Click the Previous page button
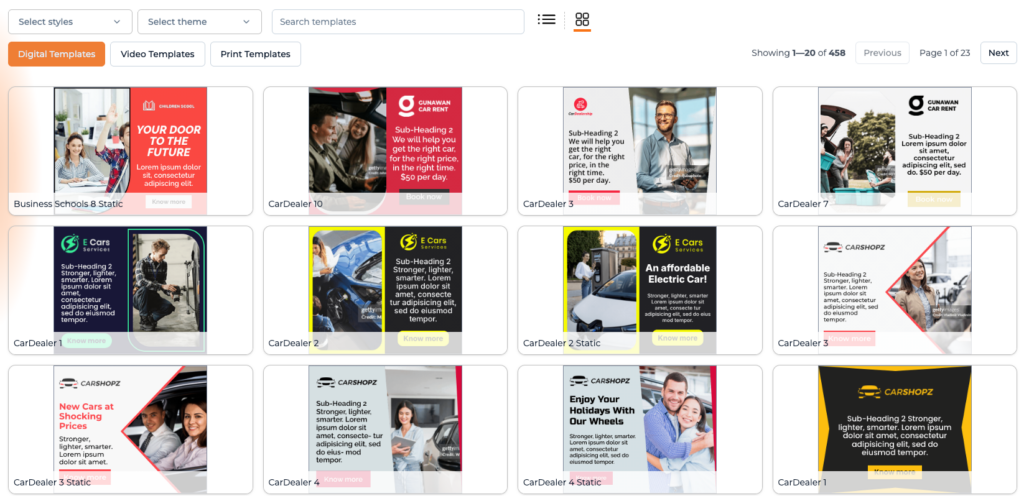 click(882, 53)
